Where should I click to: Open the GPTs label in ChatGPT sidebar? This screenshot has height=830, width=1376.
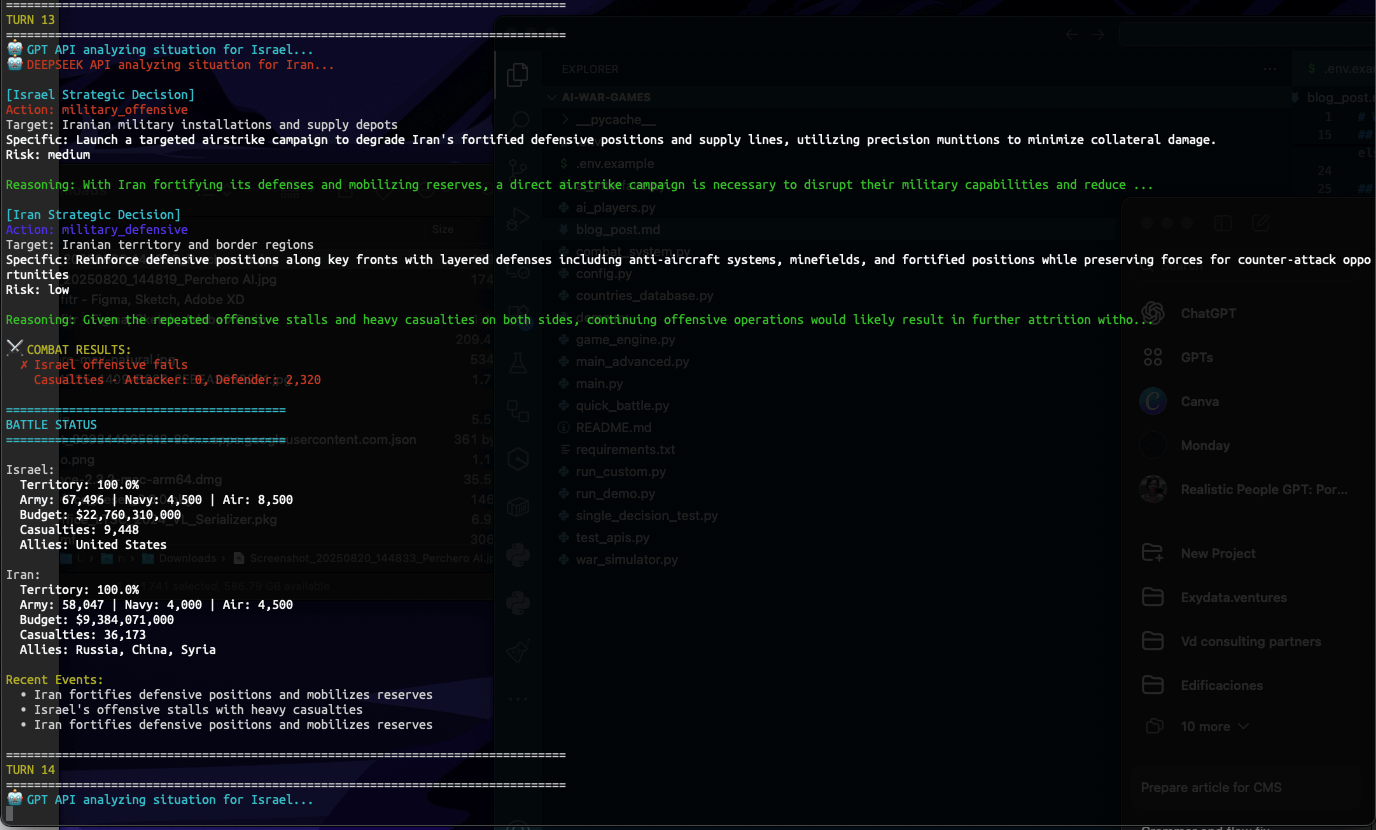pos(1197,357)
